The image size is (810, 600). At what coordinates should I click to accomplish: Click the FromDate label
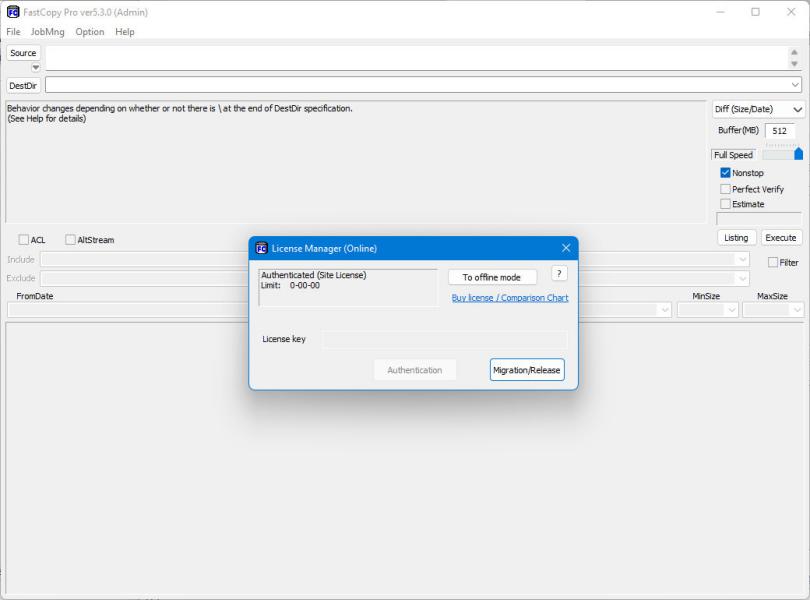pos(35,296)
